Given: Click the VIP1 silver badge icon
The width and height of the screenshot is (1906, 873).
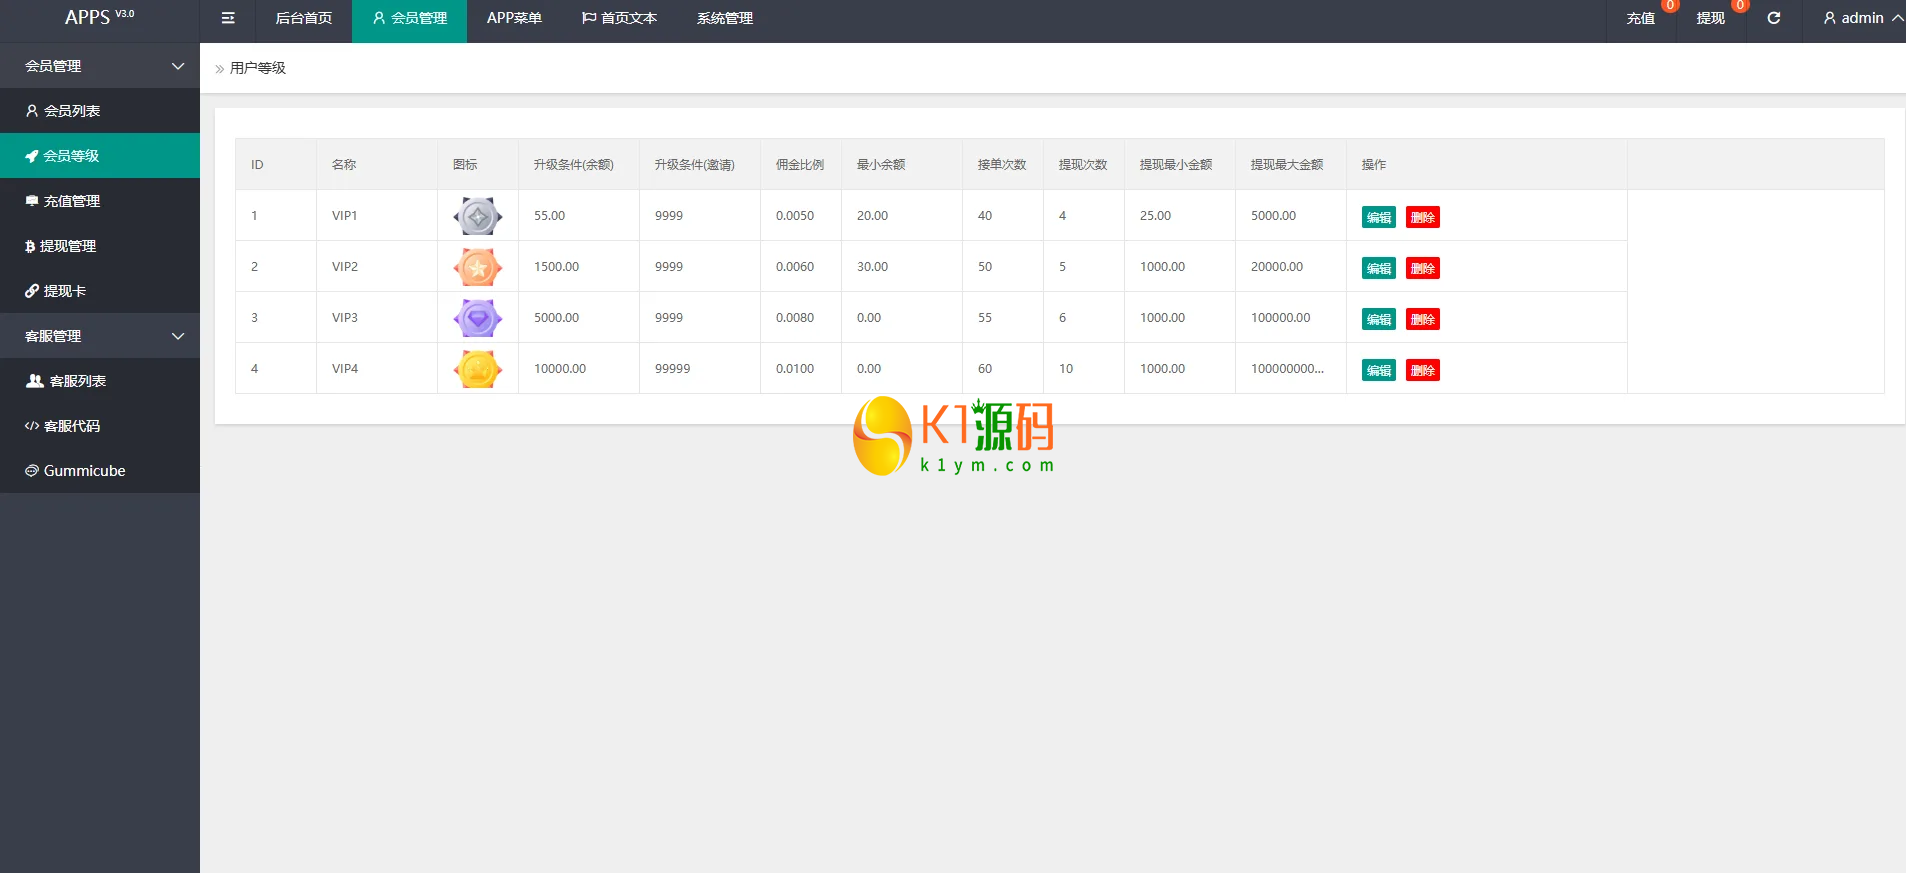Looking at the screenshot, I should tap(478, 216).
